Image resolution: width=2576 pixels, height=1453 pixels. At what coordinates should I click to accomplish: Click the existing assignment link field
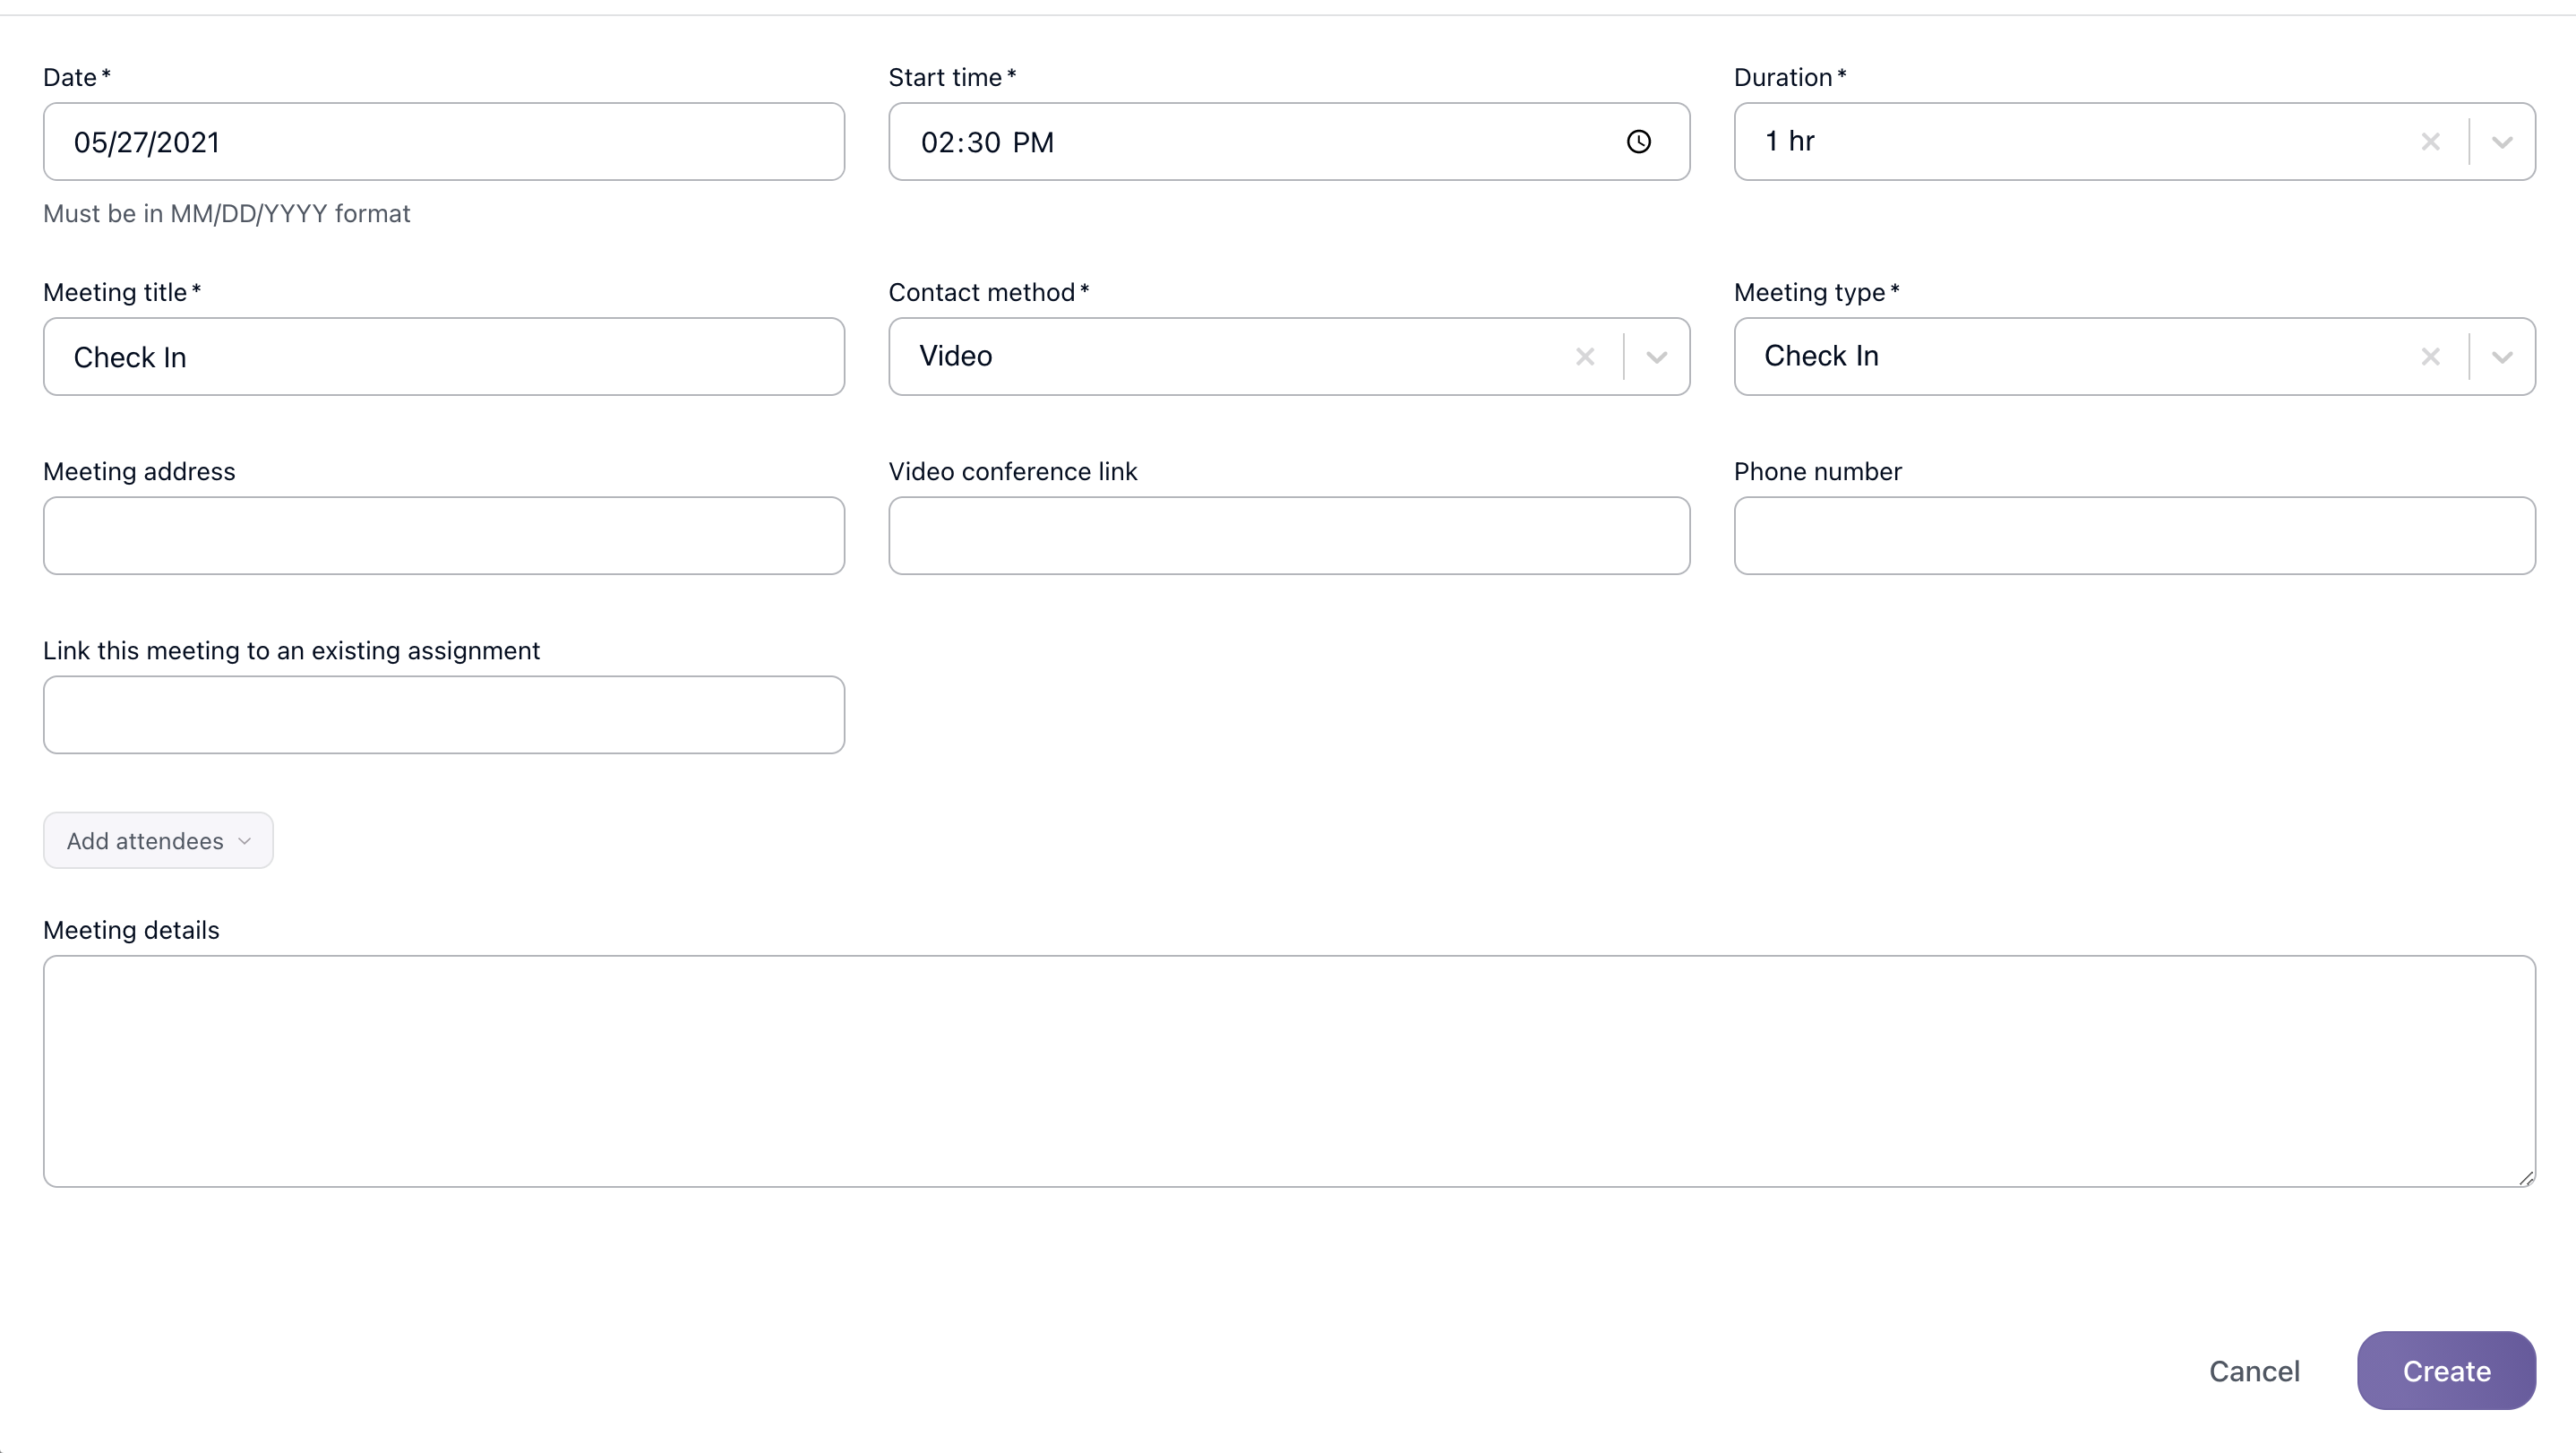tap(444, 715)
